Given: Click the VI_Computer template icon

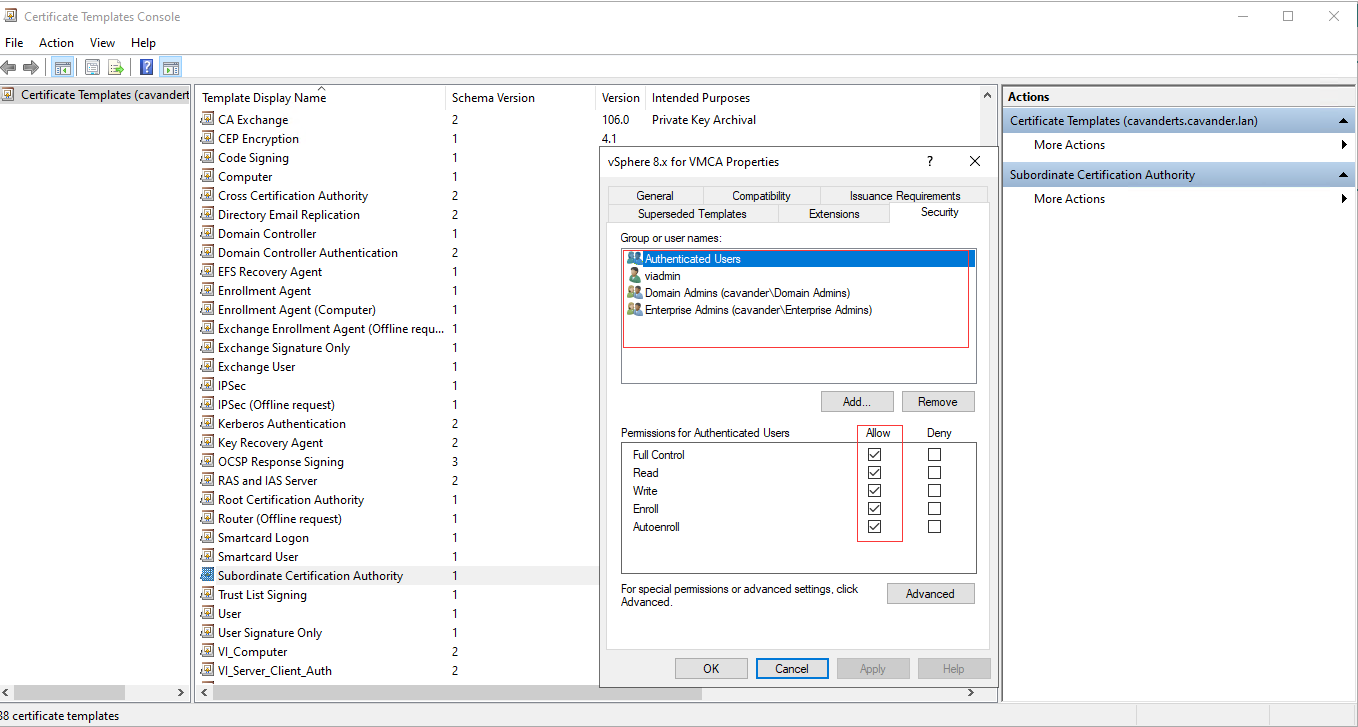Looking at the screenshot, I should (x=207, y=651).
